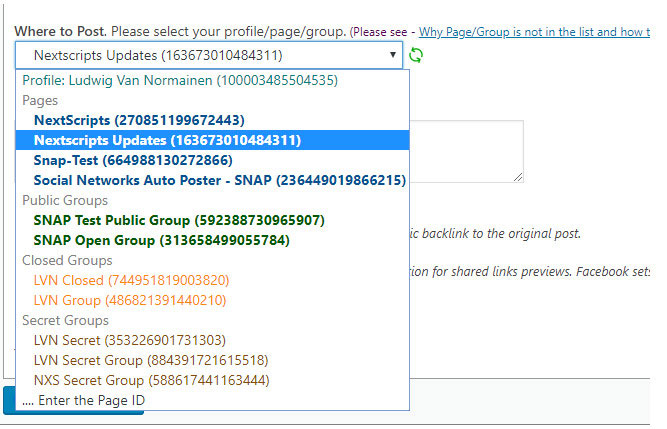The height and width of the screenshot is (429, 667).
Task: Pick LVN Closed group option
Action: 130,280
